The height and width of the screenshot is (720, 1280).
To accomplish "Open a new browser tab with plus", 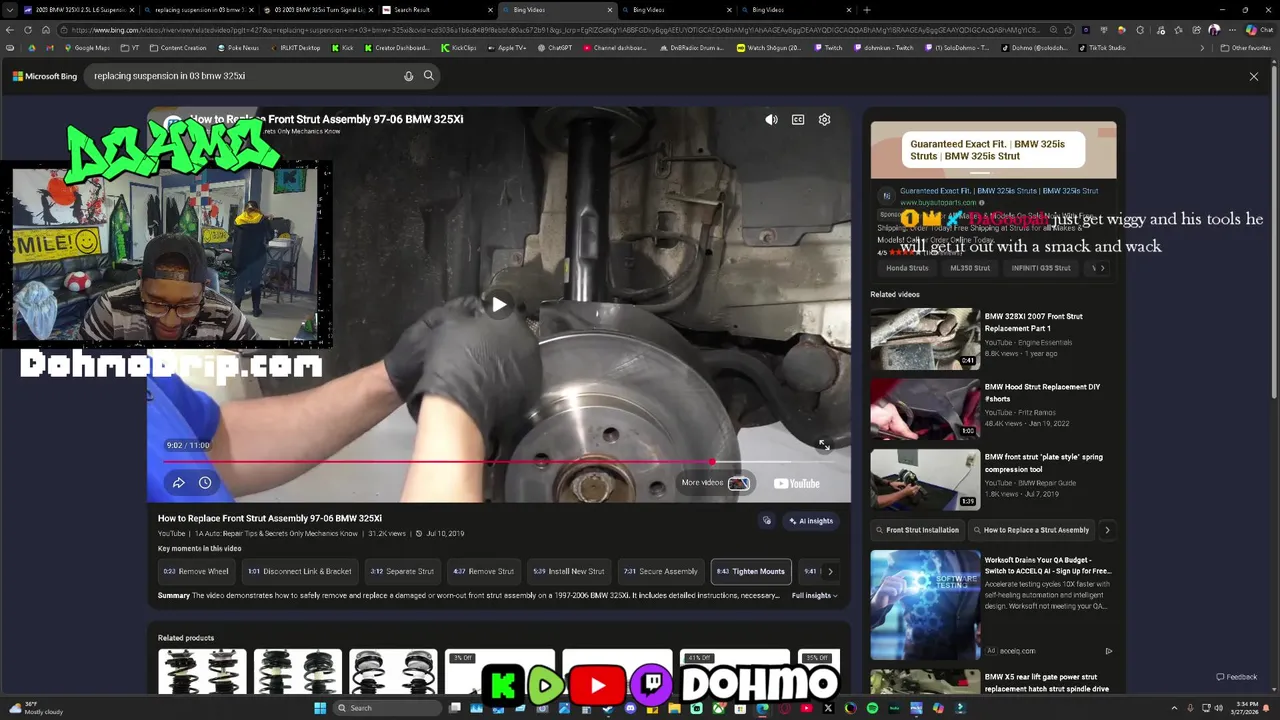I will 867,10.
